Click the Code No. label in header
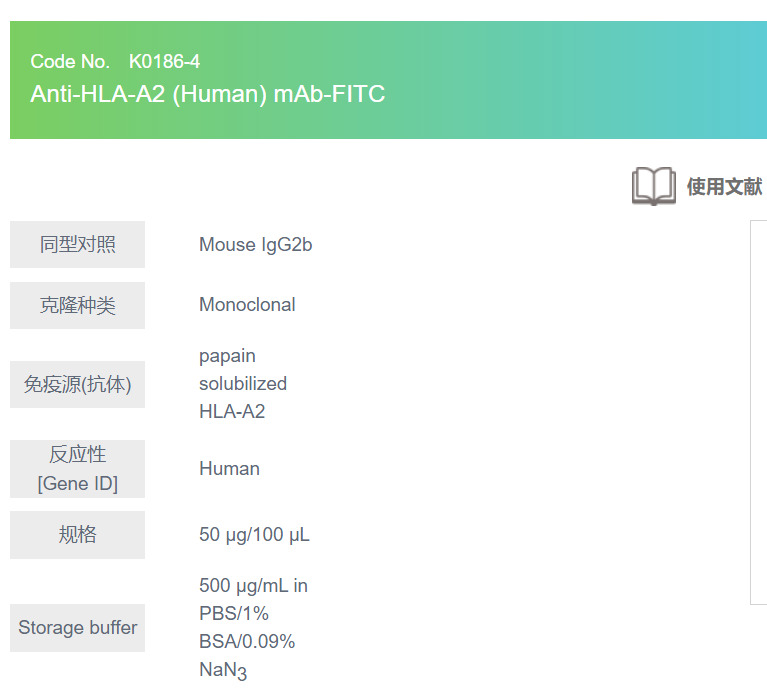767x690 pixels. (70, 62)
